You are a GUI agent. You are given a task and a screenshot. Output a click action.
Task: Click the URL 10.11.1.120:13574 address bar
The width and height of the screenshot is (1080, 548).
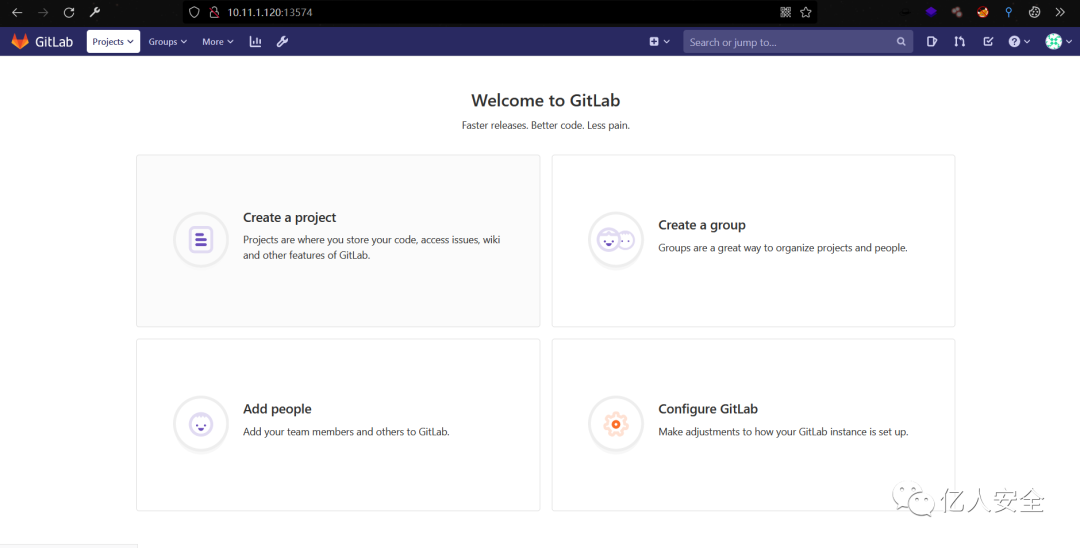click(499, 12)
